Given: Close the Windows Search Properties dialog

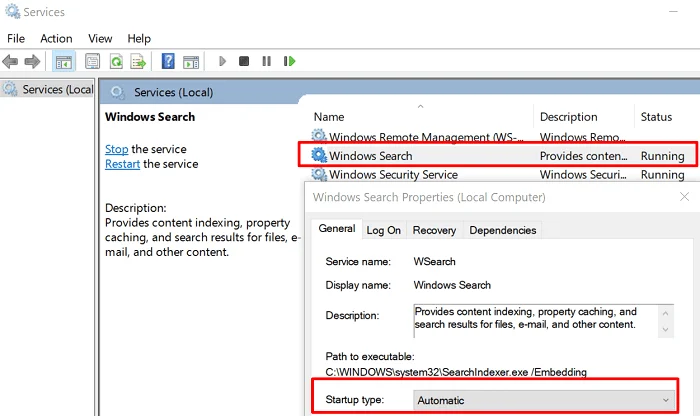Looking at the screenshot, I should tap(684, 197).
